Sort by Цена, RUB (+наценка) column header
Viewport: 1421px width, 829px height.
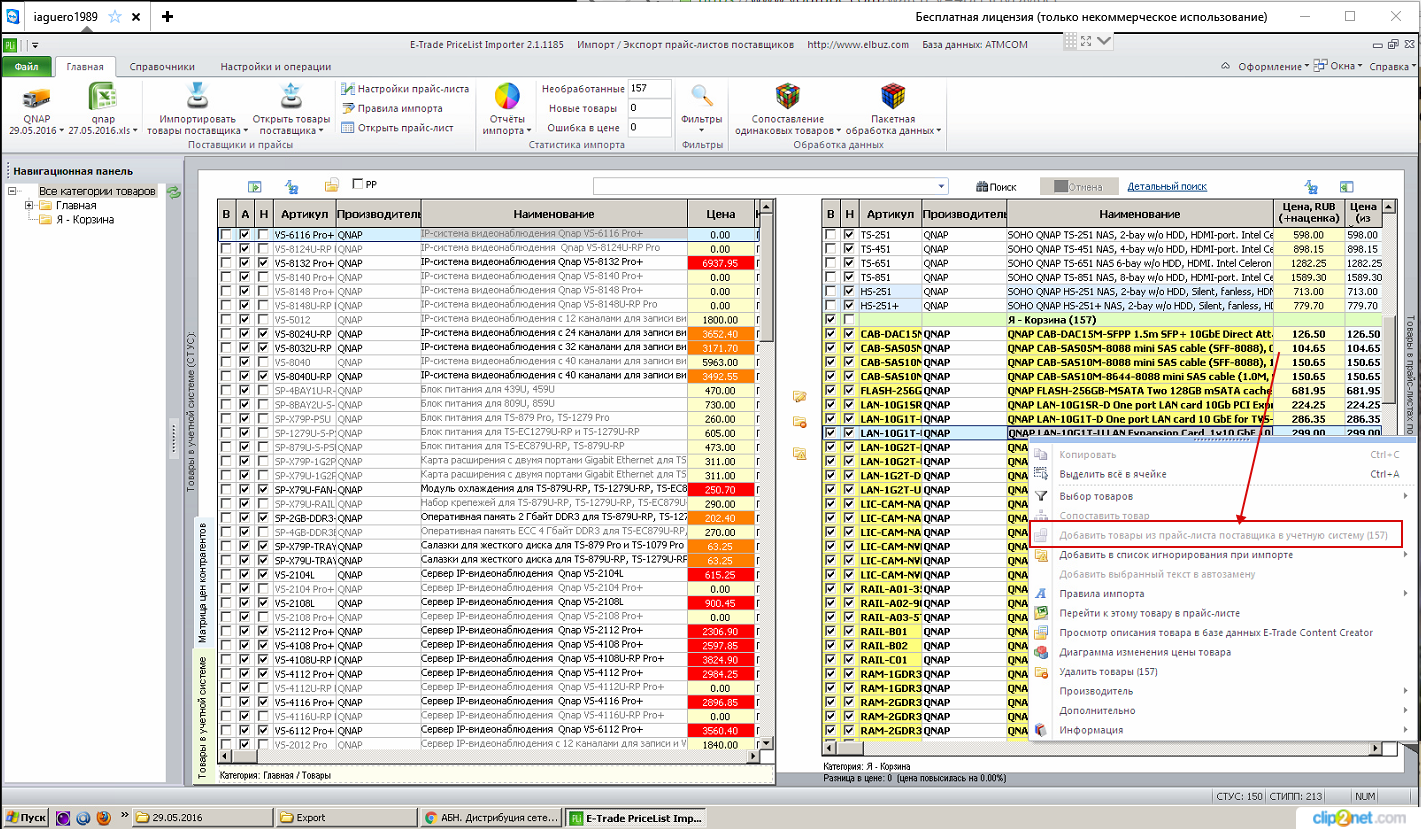[x=1309, y=213]
